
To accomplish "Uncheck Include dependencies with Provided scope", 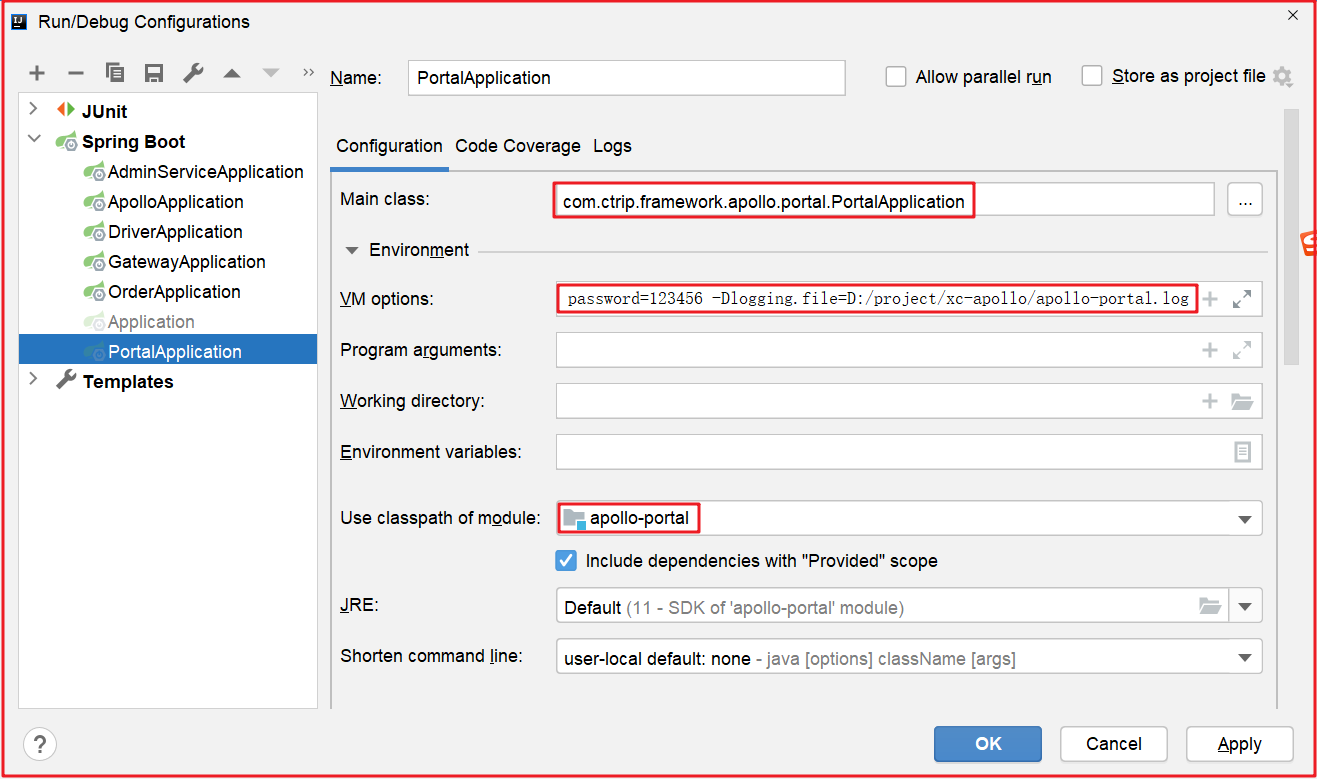I will pos(567,560).
